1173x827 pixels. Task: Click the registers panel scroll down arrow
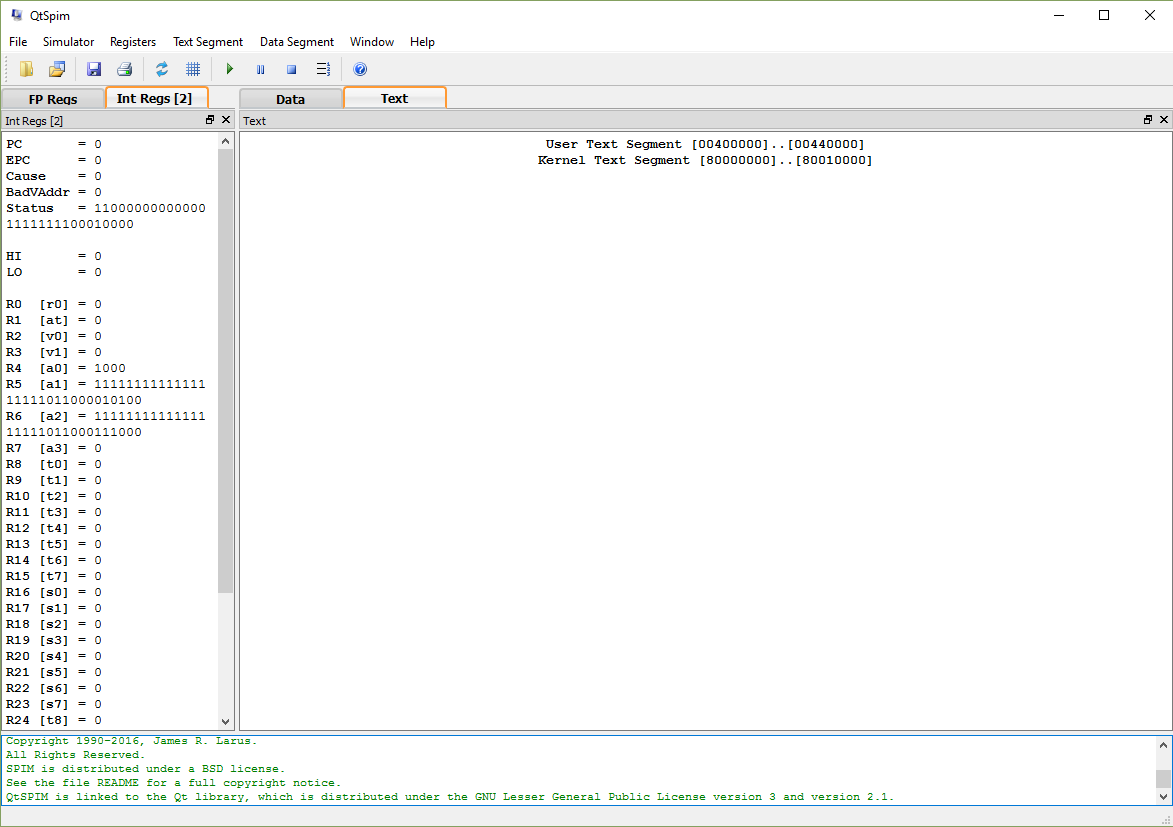point(225,721)
